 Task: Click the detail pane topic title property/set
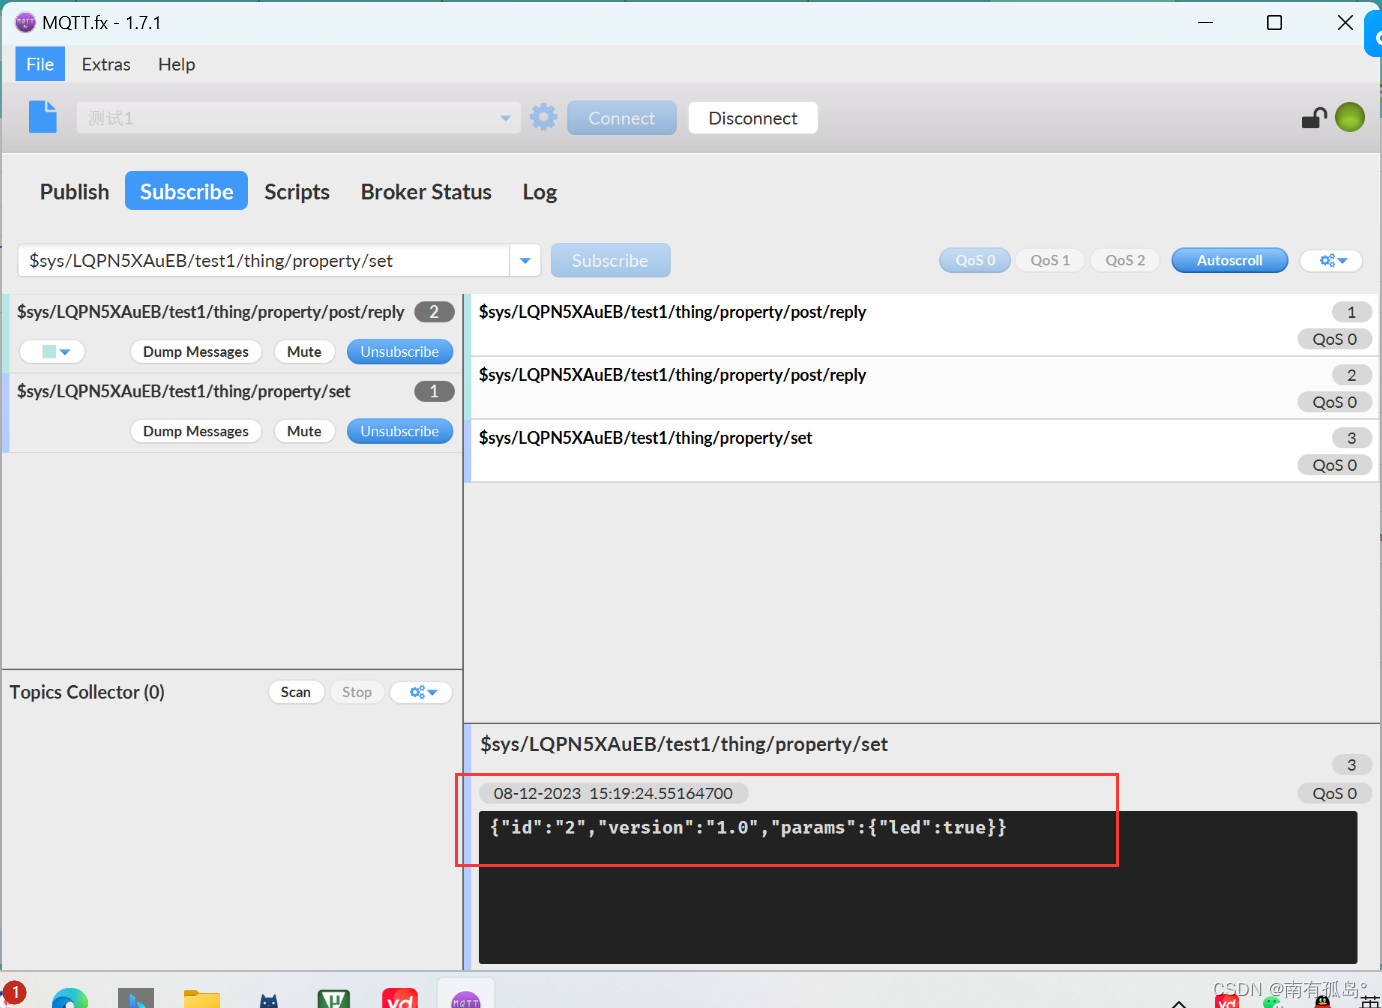[684, 744]
